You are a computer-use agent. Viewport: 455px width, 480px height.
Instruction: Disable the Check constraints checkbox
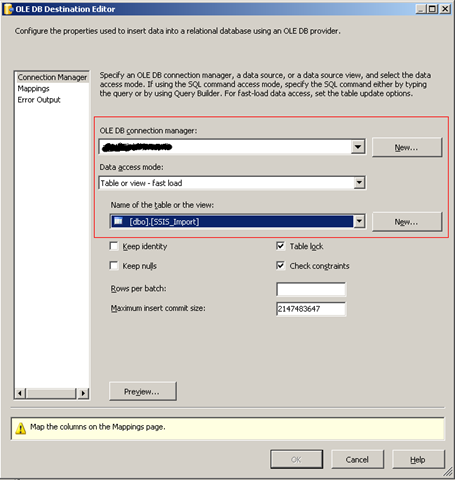(x=280, y=266)
